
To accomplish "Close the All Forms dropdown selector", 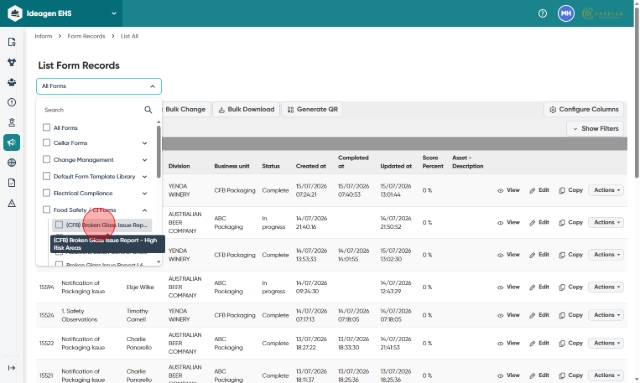I will click(99, 86).
